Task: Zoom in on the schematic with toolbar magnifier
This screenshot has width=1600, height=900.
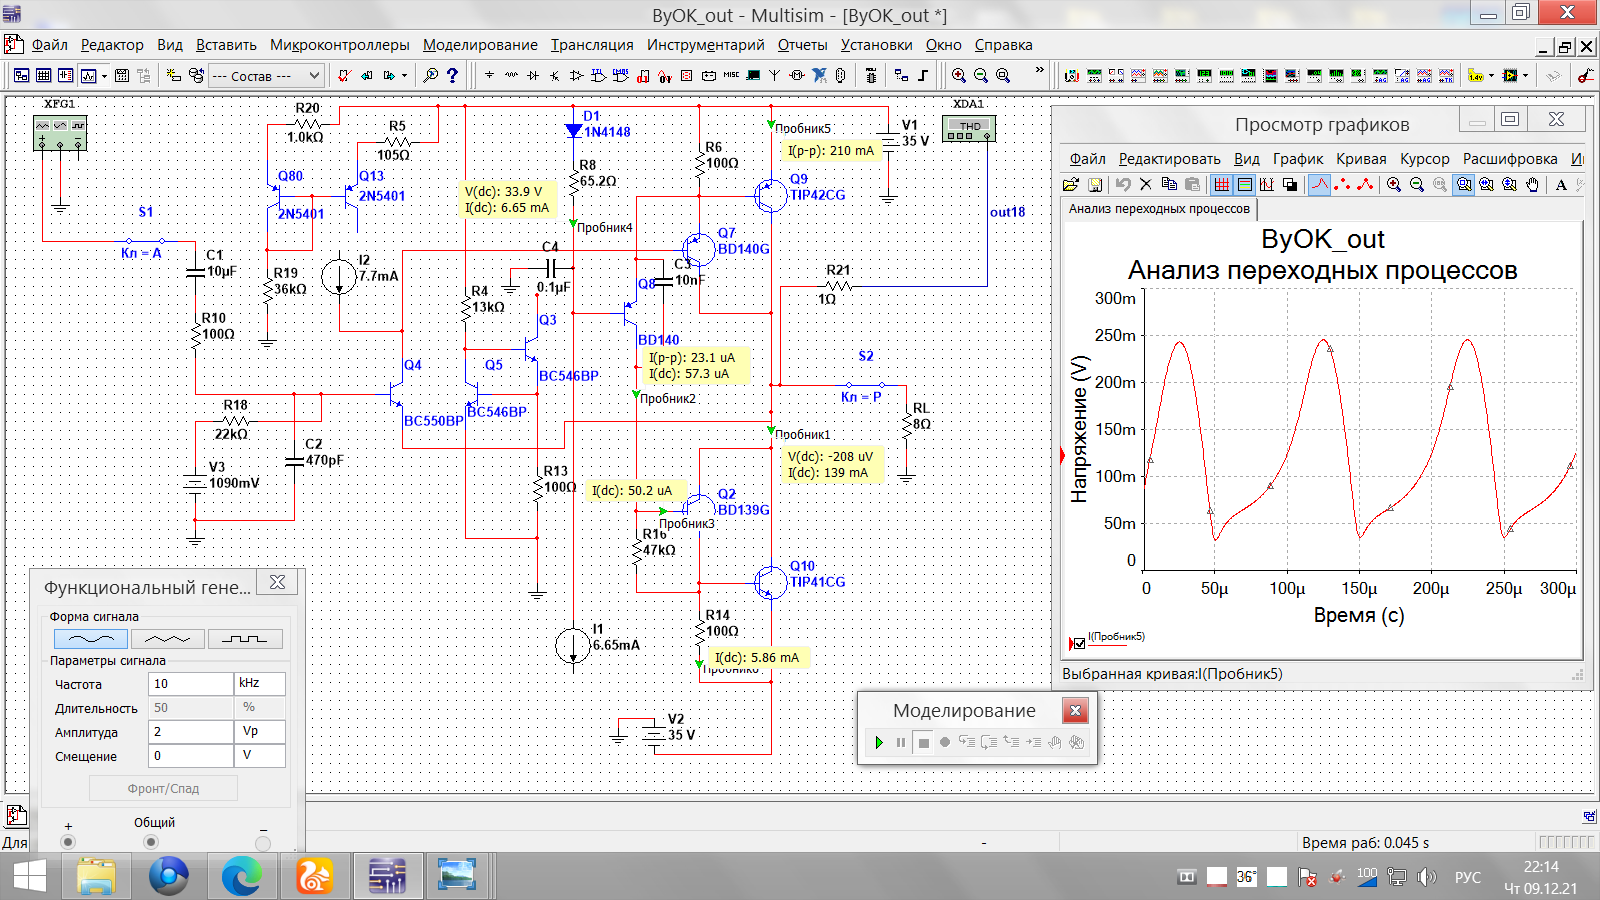Action: 958,75
